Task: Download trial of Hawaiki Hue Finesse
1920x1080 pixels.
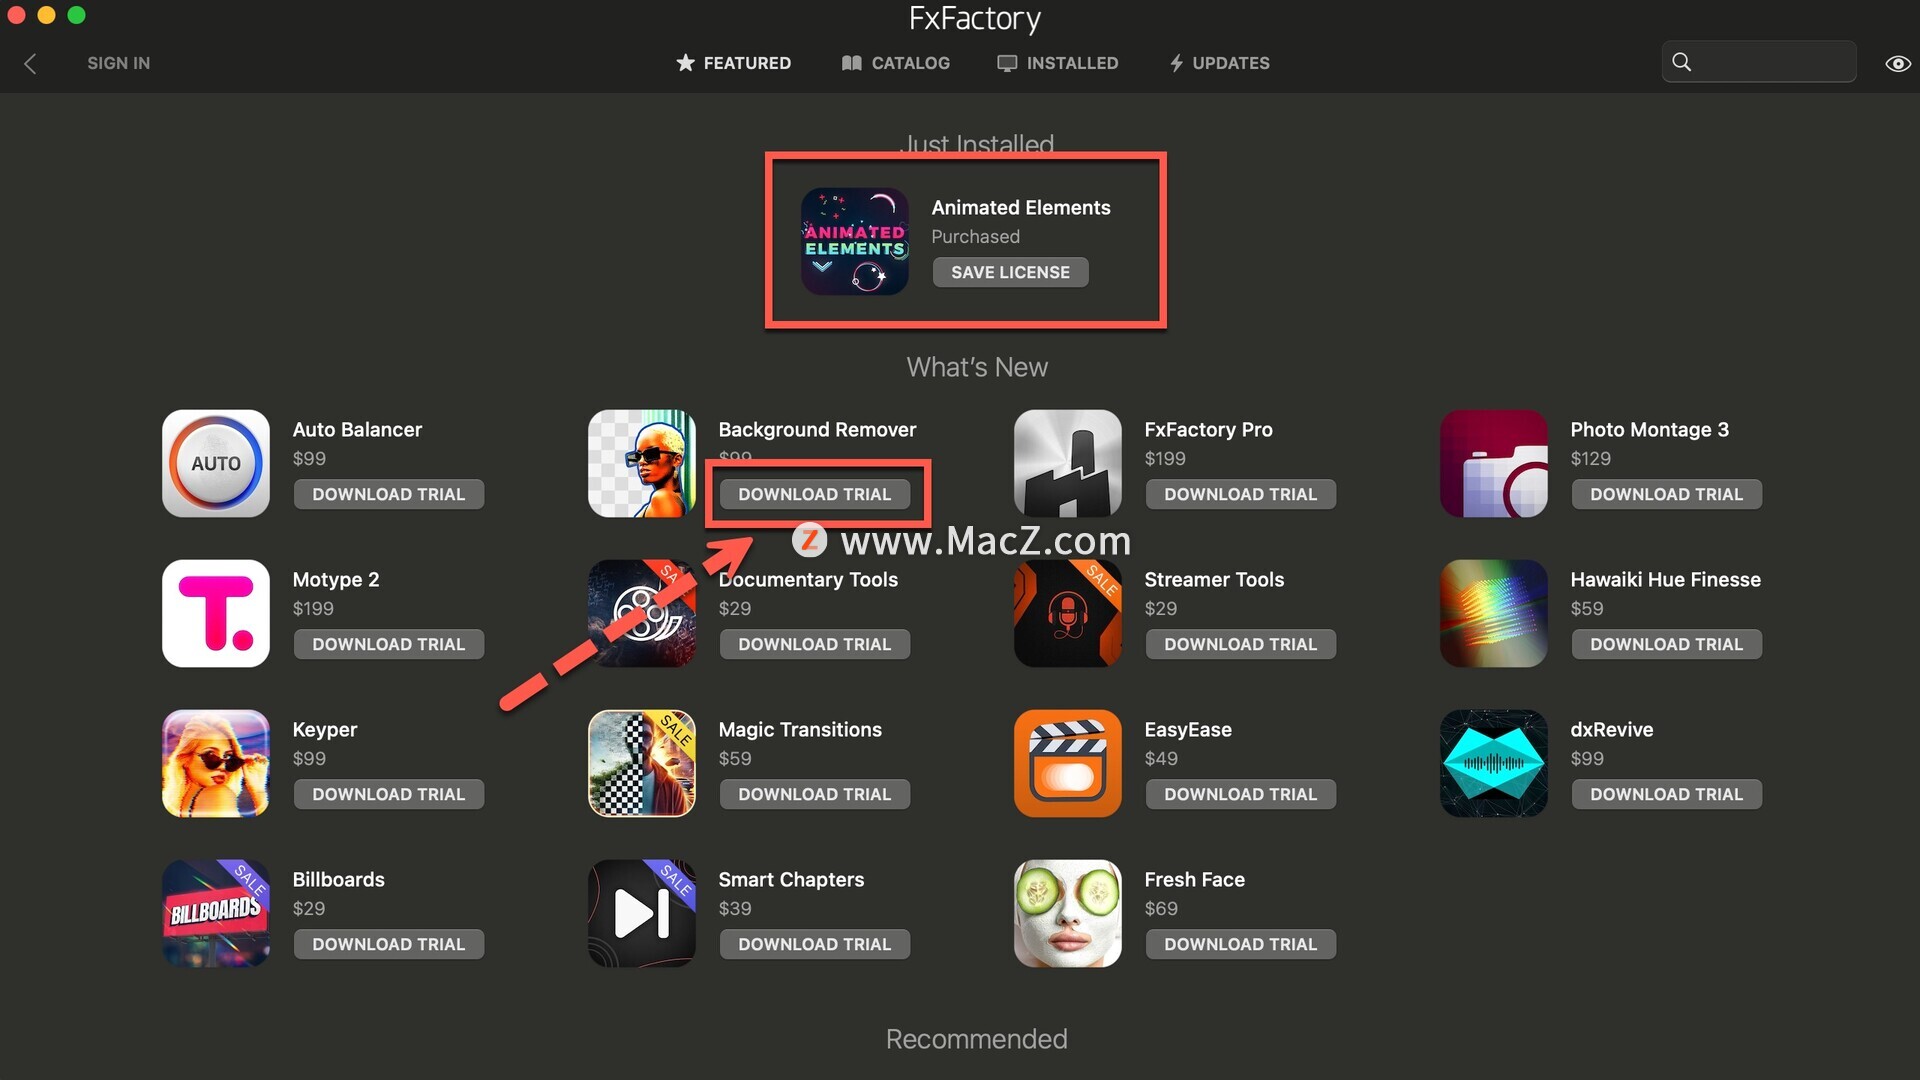Action: [1666, 644]
